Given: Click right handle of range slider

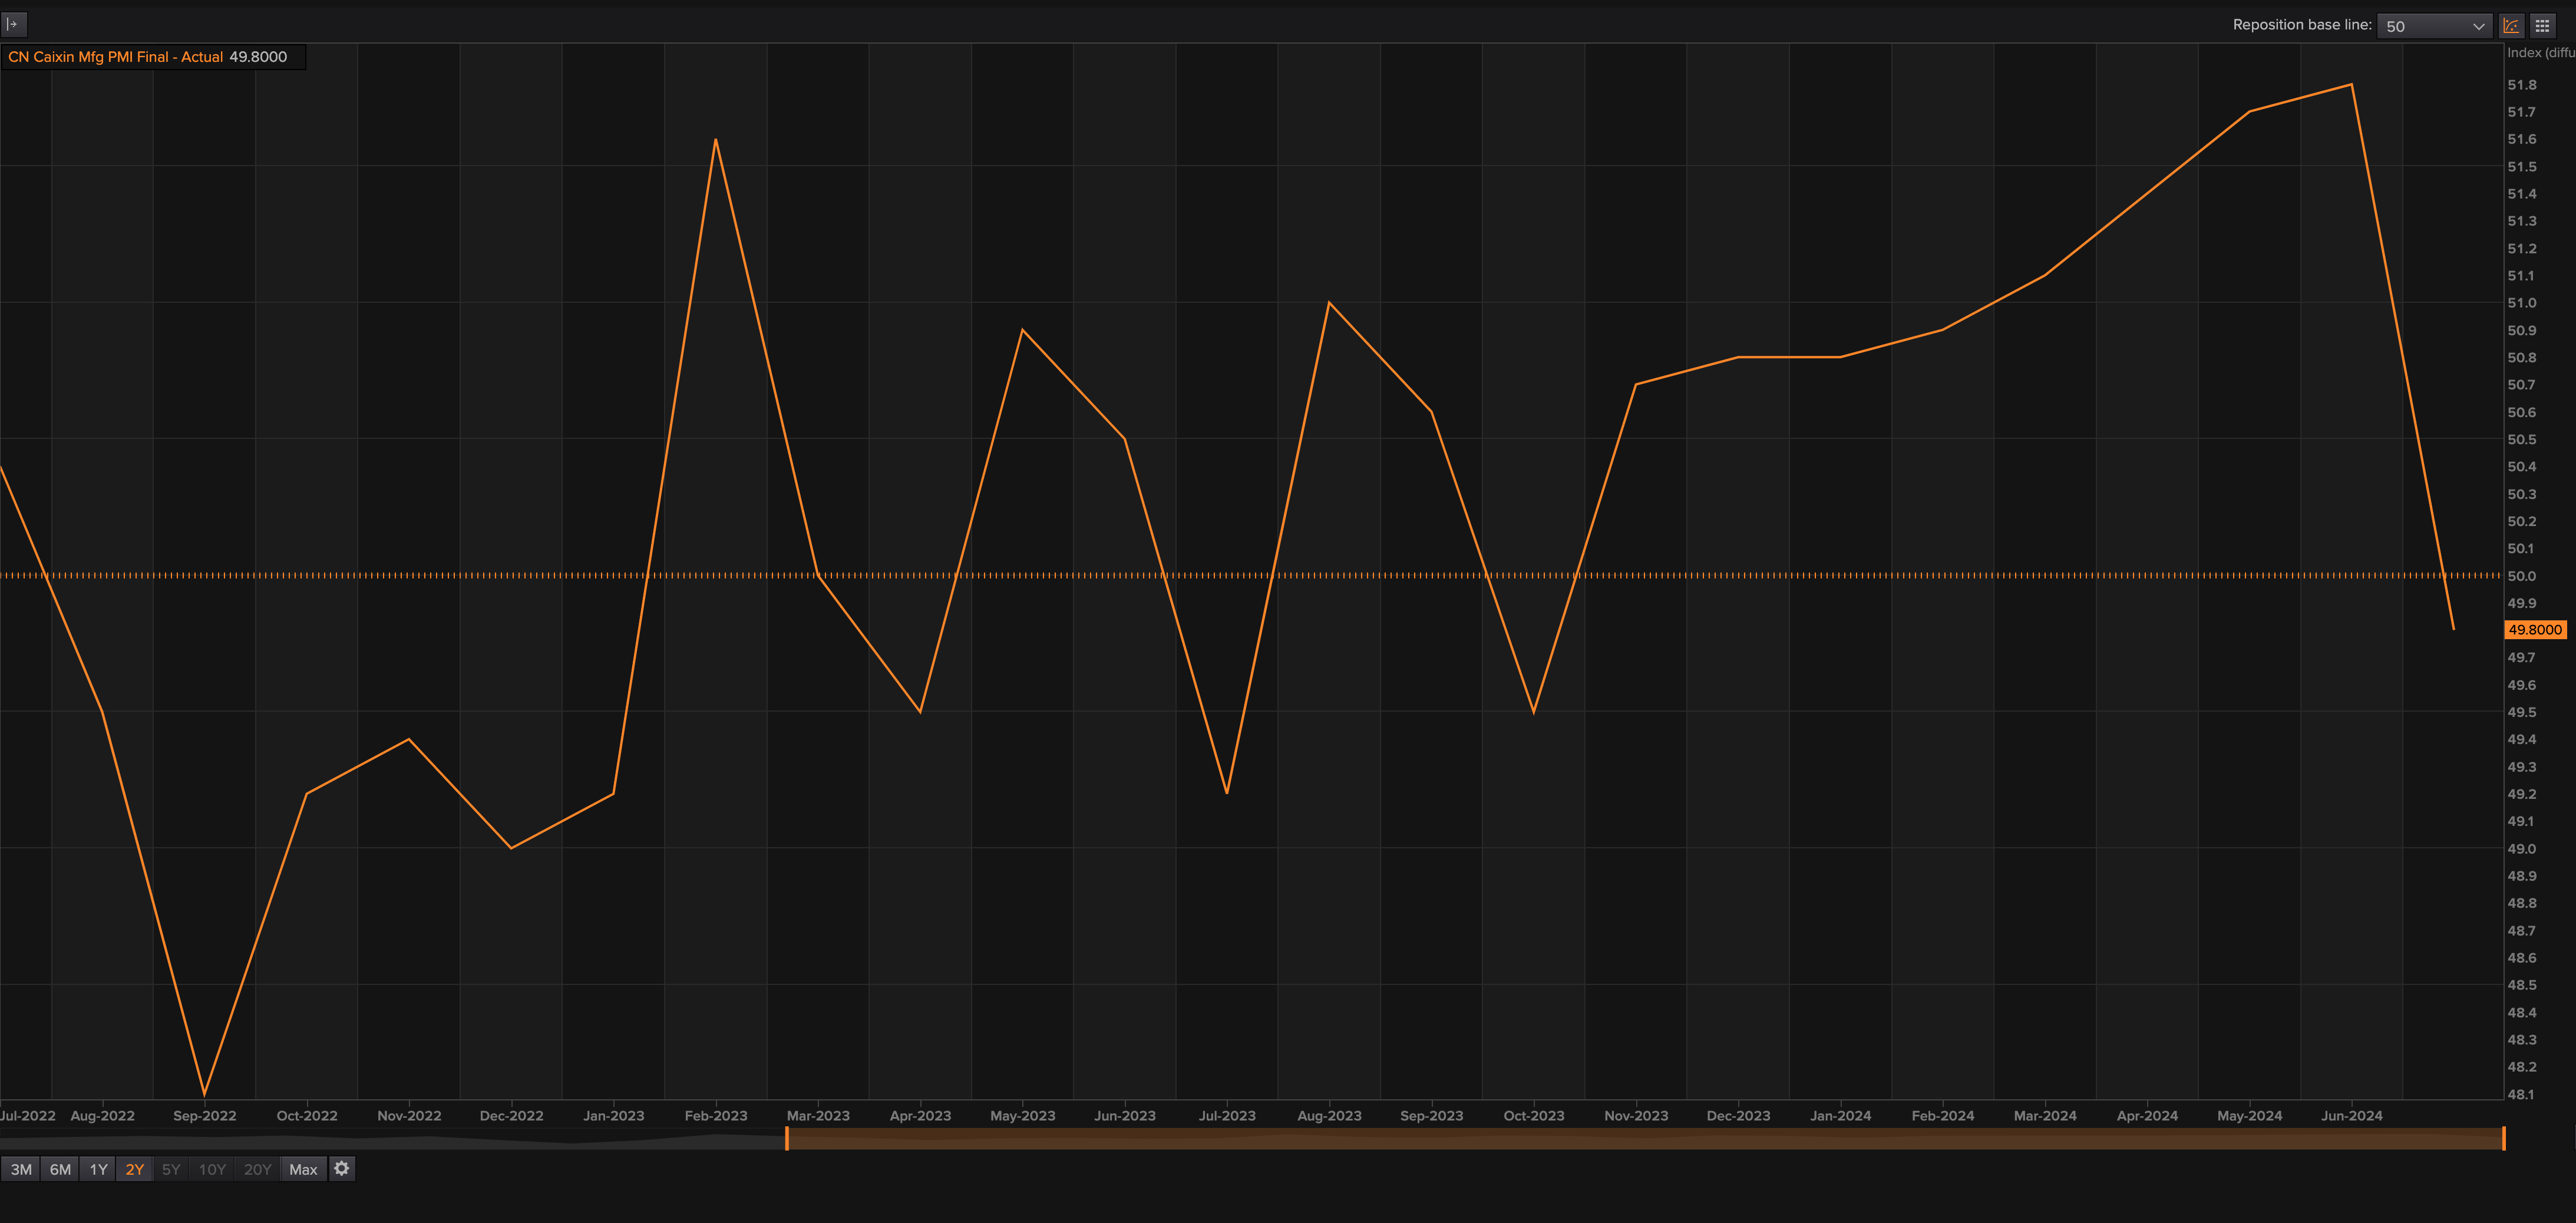Looking at the screenshot, I should pos(2503,1138).
